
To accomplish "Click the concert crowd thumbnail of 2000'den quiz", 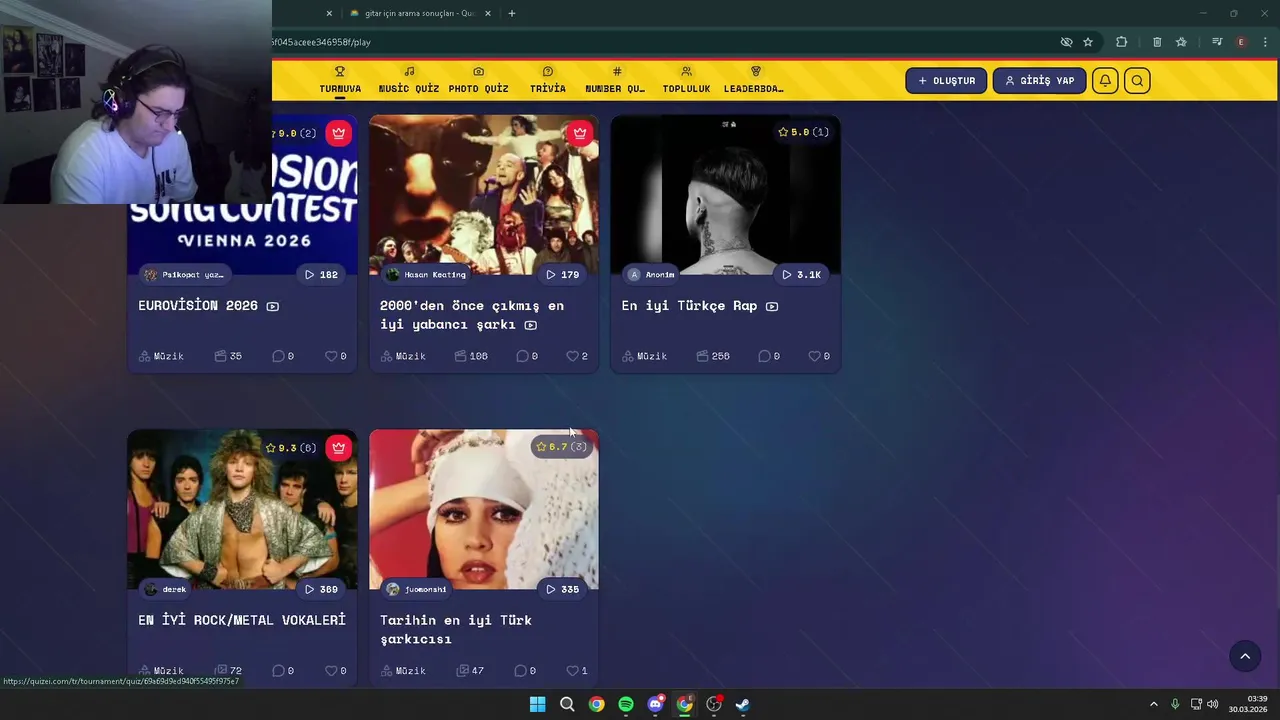I will click(484, 195).
